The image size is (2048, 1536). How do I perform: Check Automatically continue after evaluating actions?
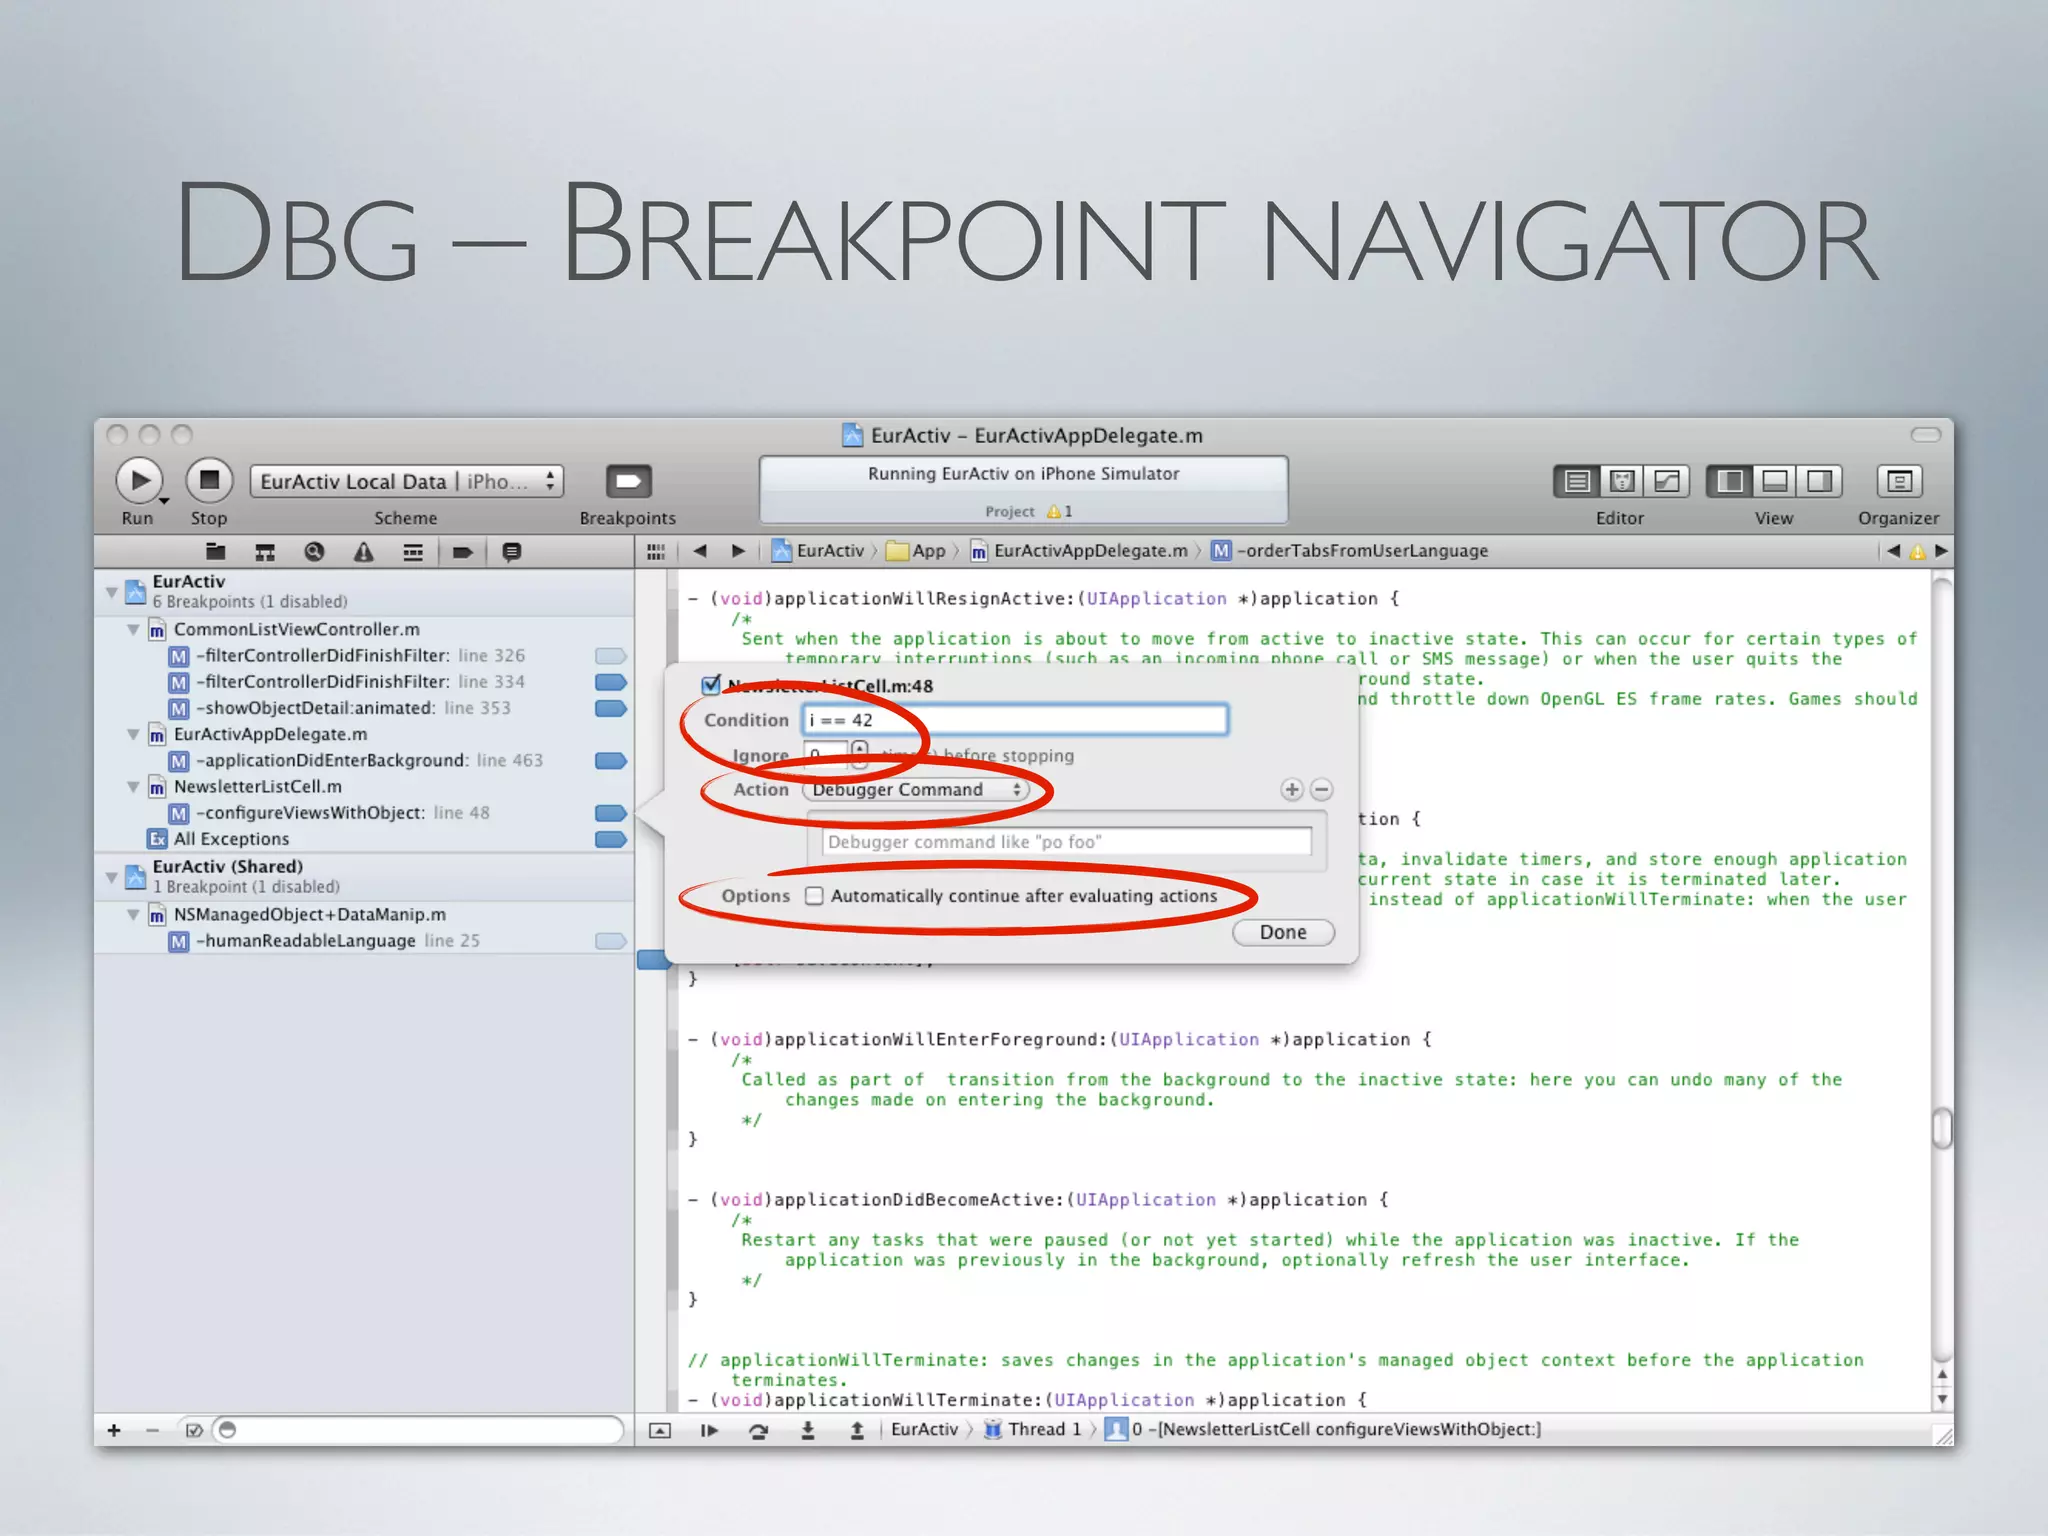815,896
